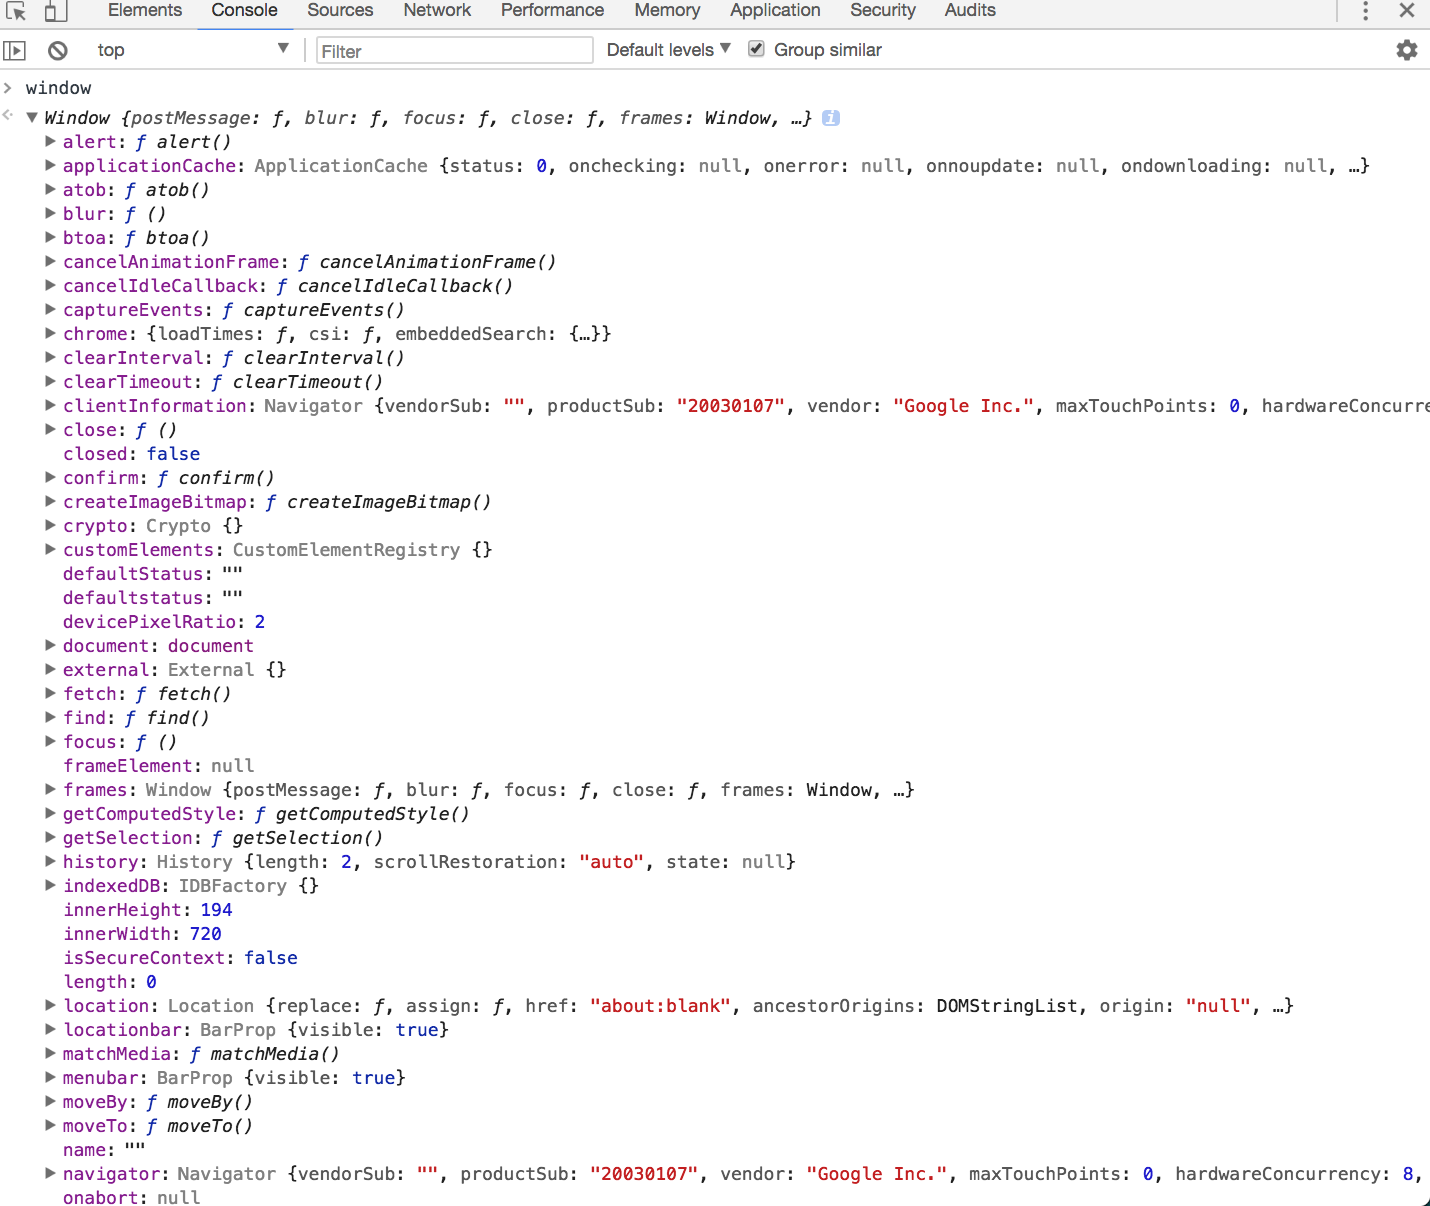This screenshot has width=1430, height=1206.
Task: Expand the location property
Action: coord(50,1006)
